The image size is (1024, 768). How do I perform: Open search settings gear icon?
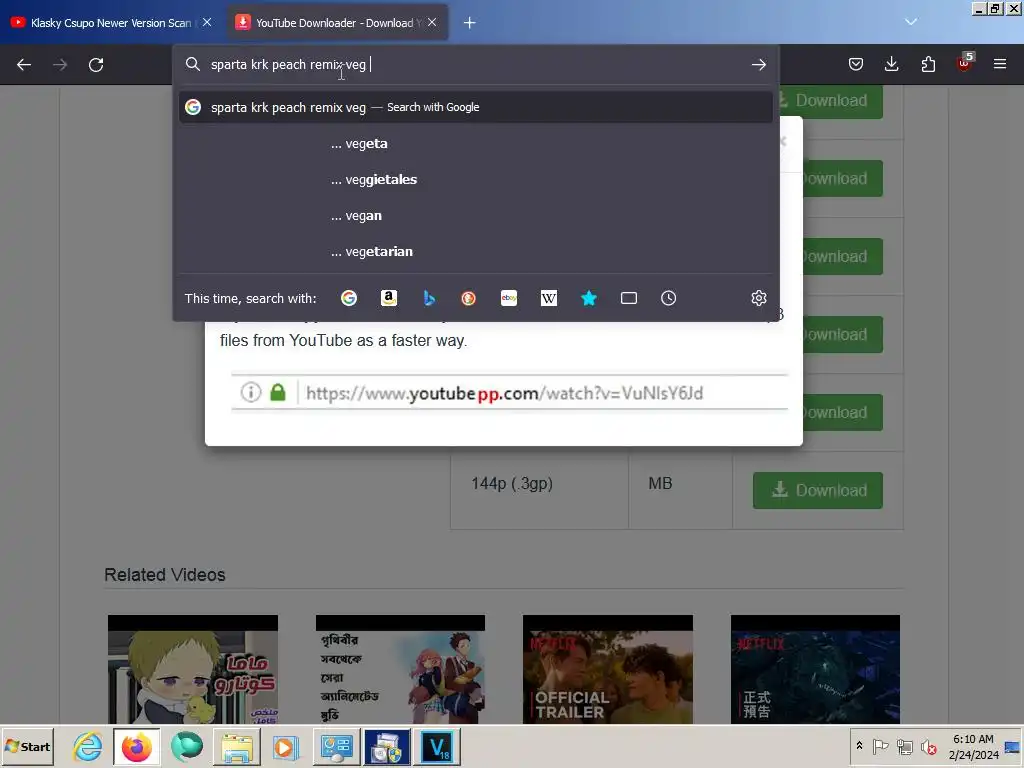(x=758, y=298)
